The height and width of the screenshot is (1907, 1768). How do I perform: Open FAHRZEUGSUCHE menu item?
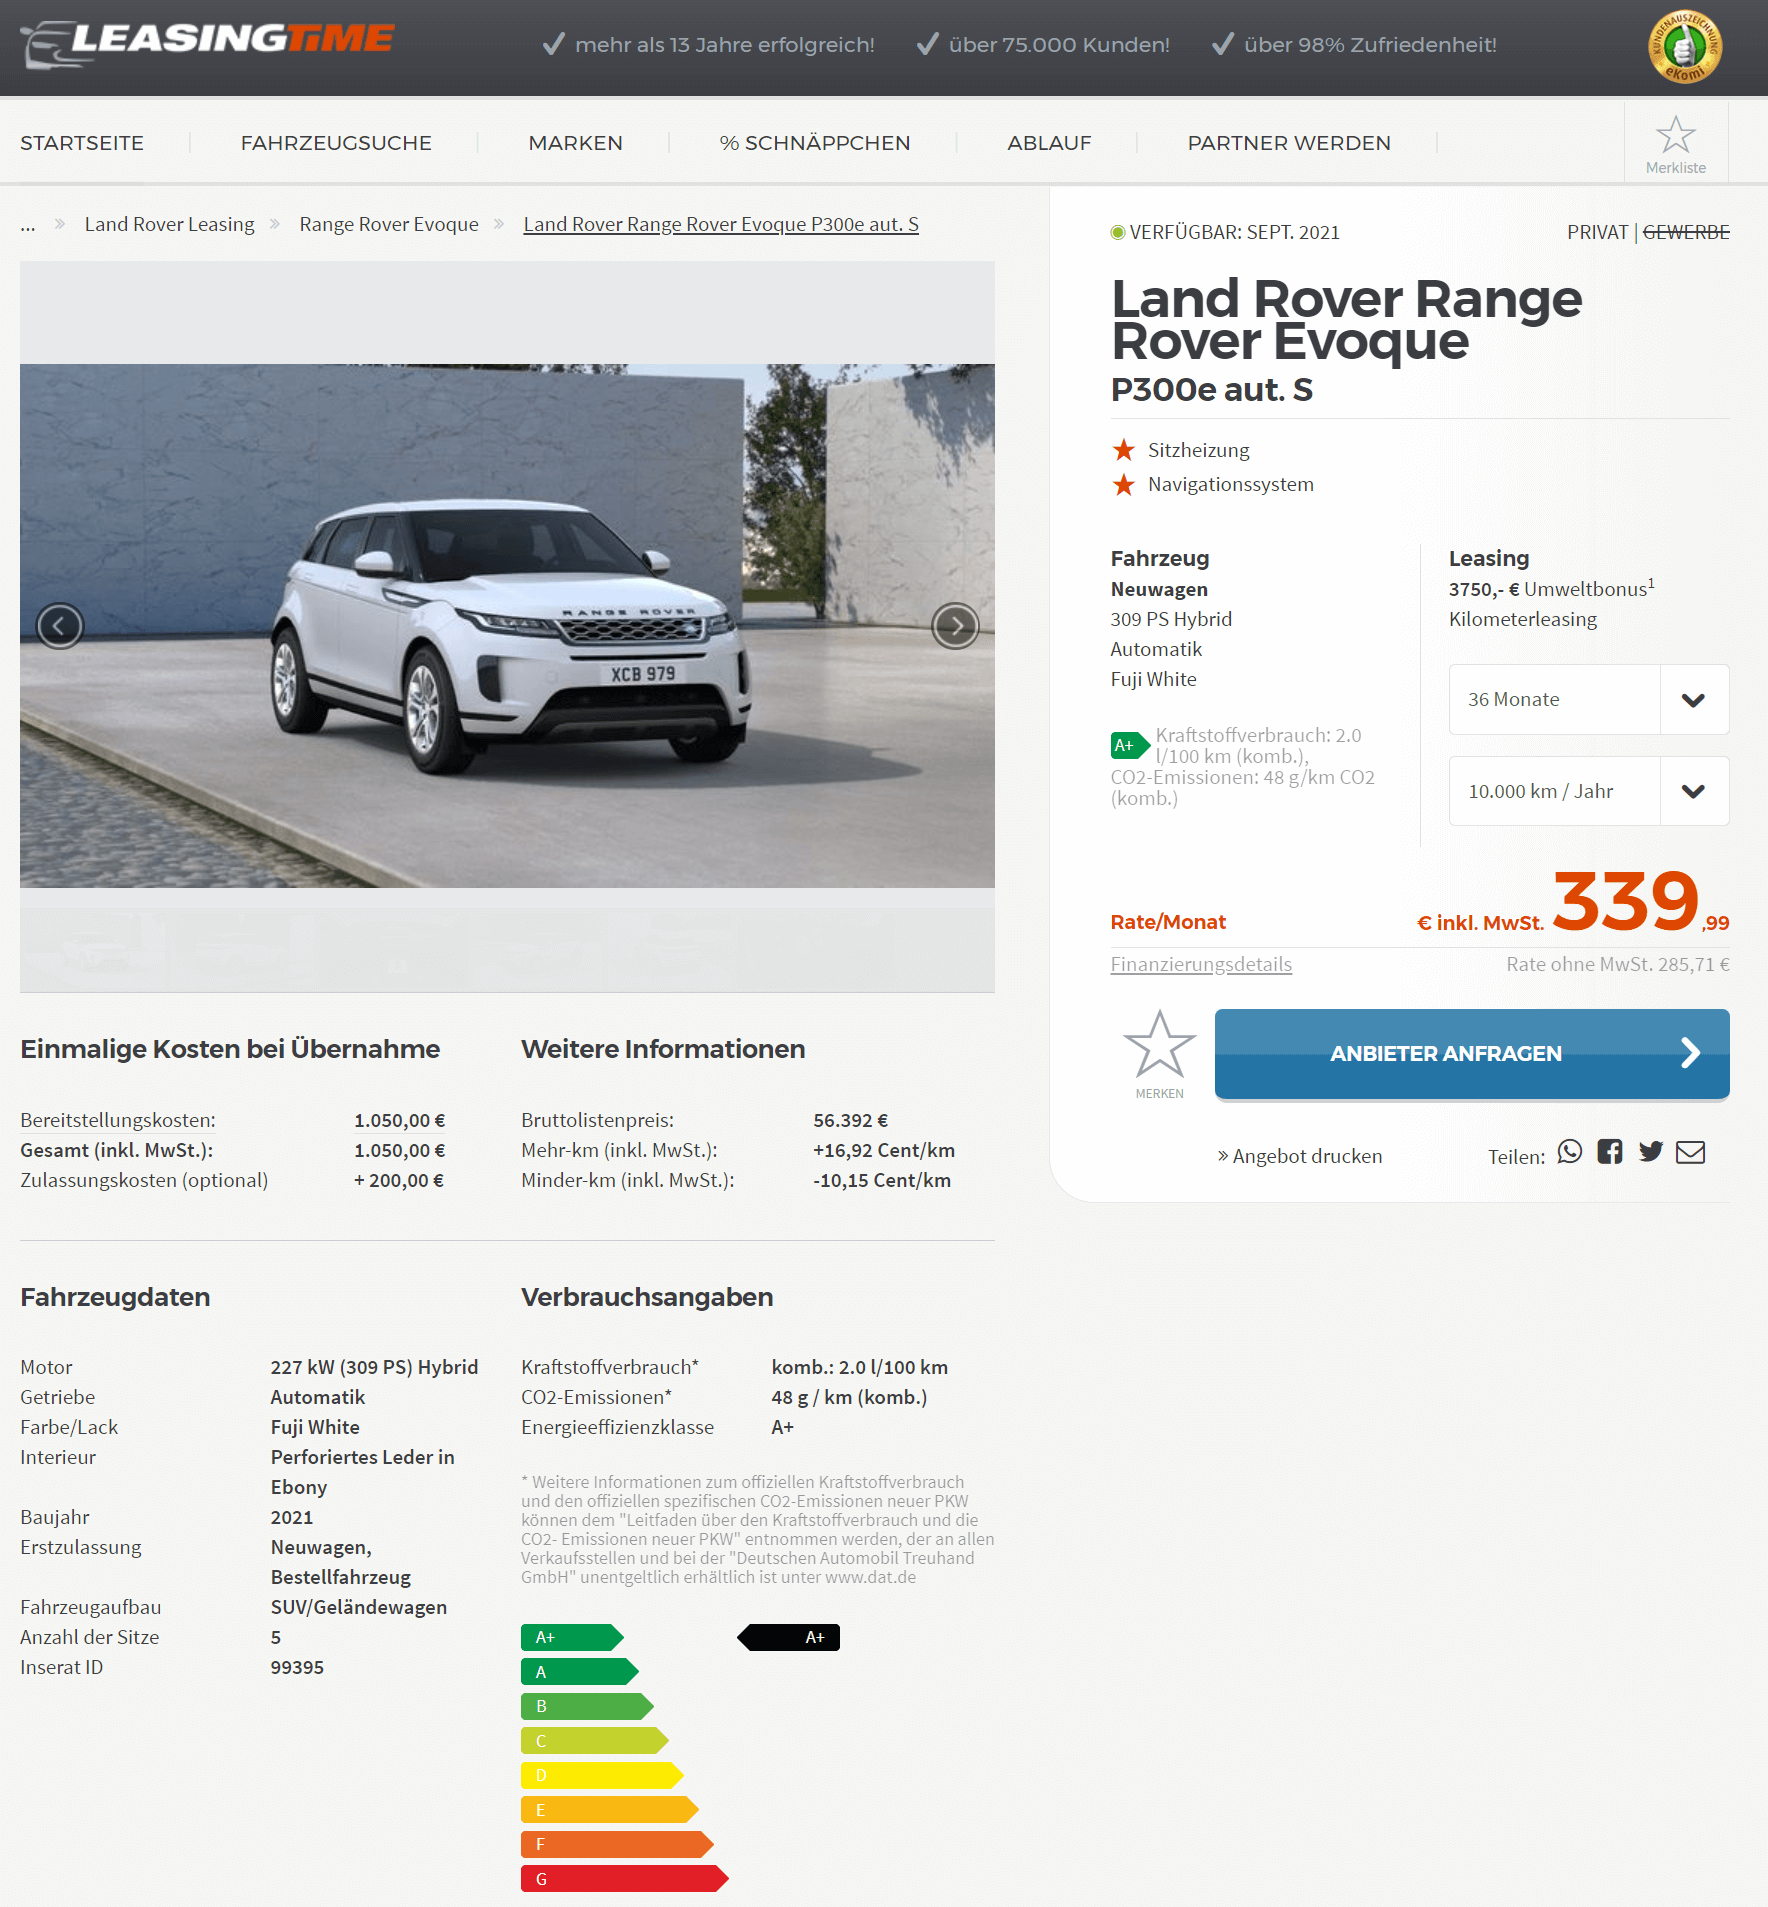(x=336, y=143)
